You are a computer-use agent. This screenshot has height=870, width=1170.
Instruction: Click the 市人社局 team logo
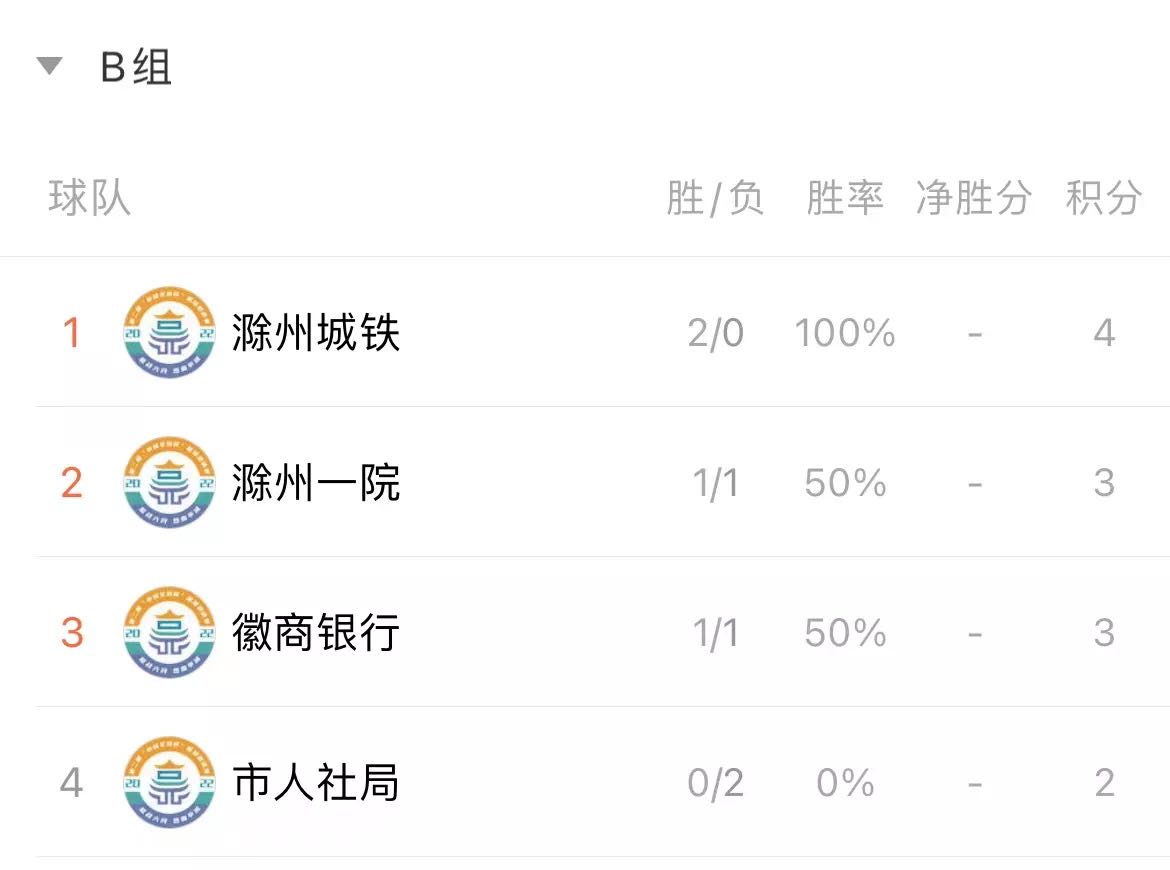(x=169, y=783)
